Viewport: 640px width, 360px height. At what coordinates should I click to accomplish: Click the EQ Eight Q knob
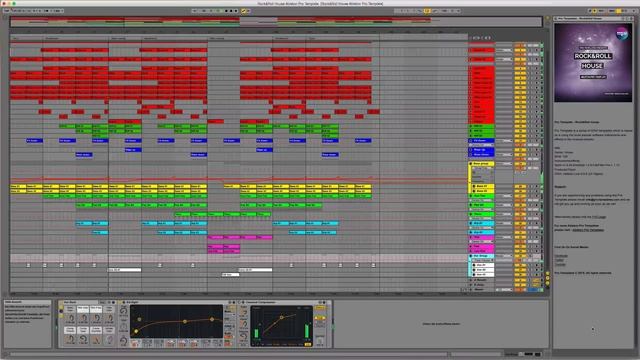coord(123,340)
